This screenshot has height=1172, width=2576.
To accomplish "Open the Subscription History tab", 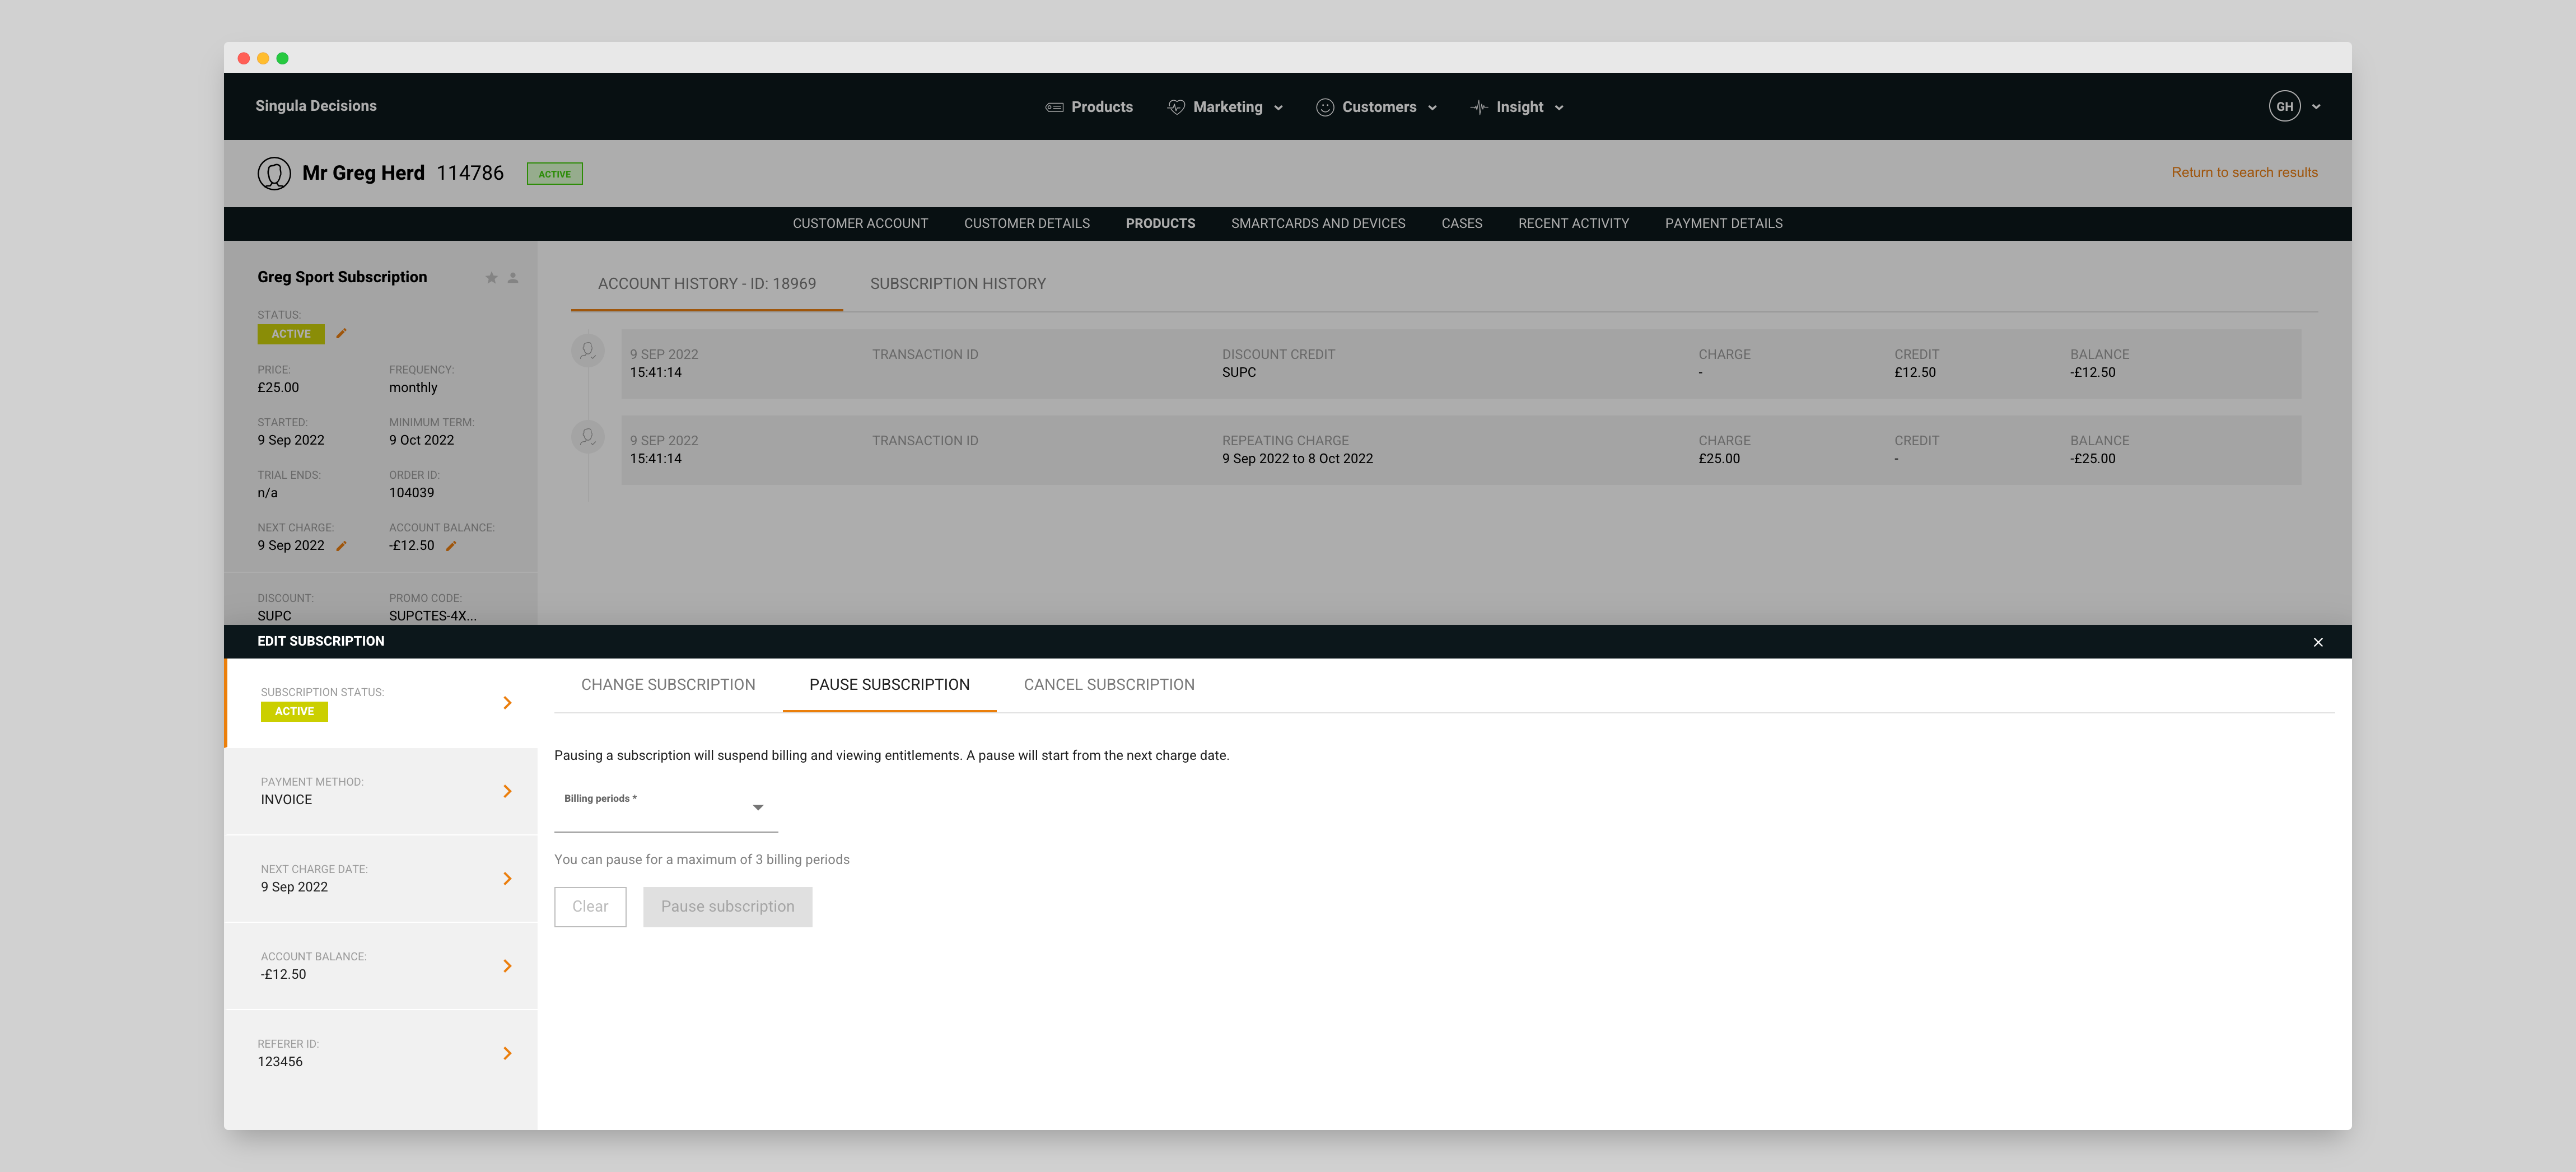I will 957,284.
